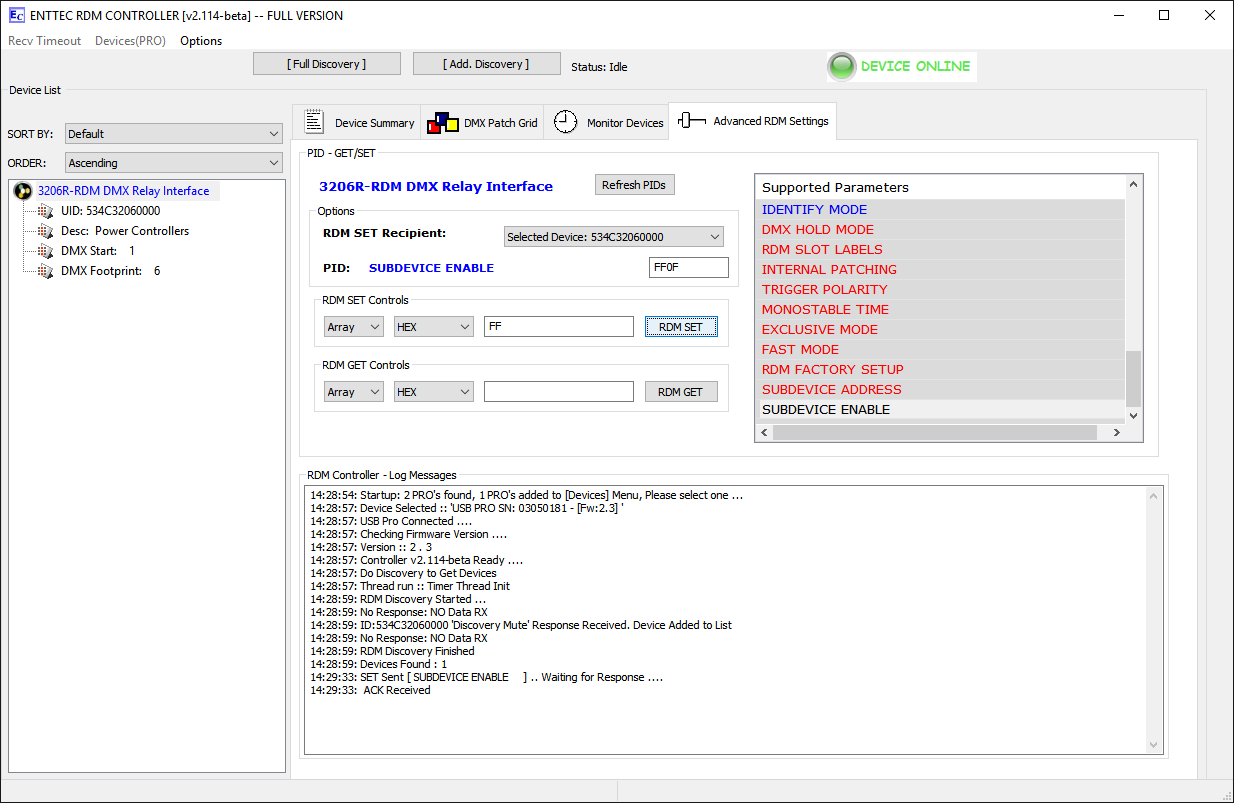1234x803 pixels.
Task: Open the Options menu
Action: click(x=201, y=41)
